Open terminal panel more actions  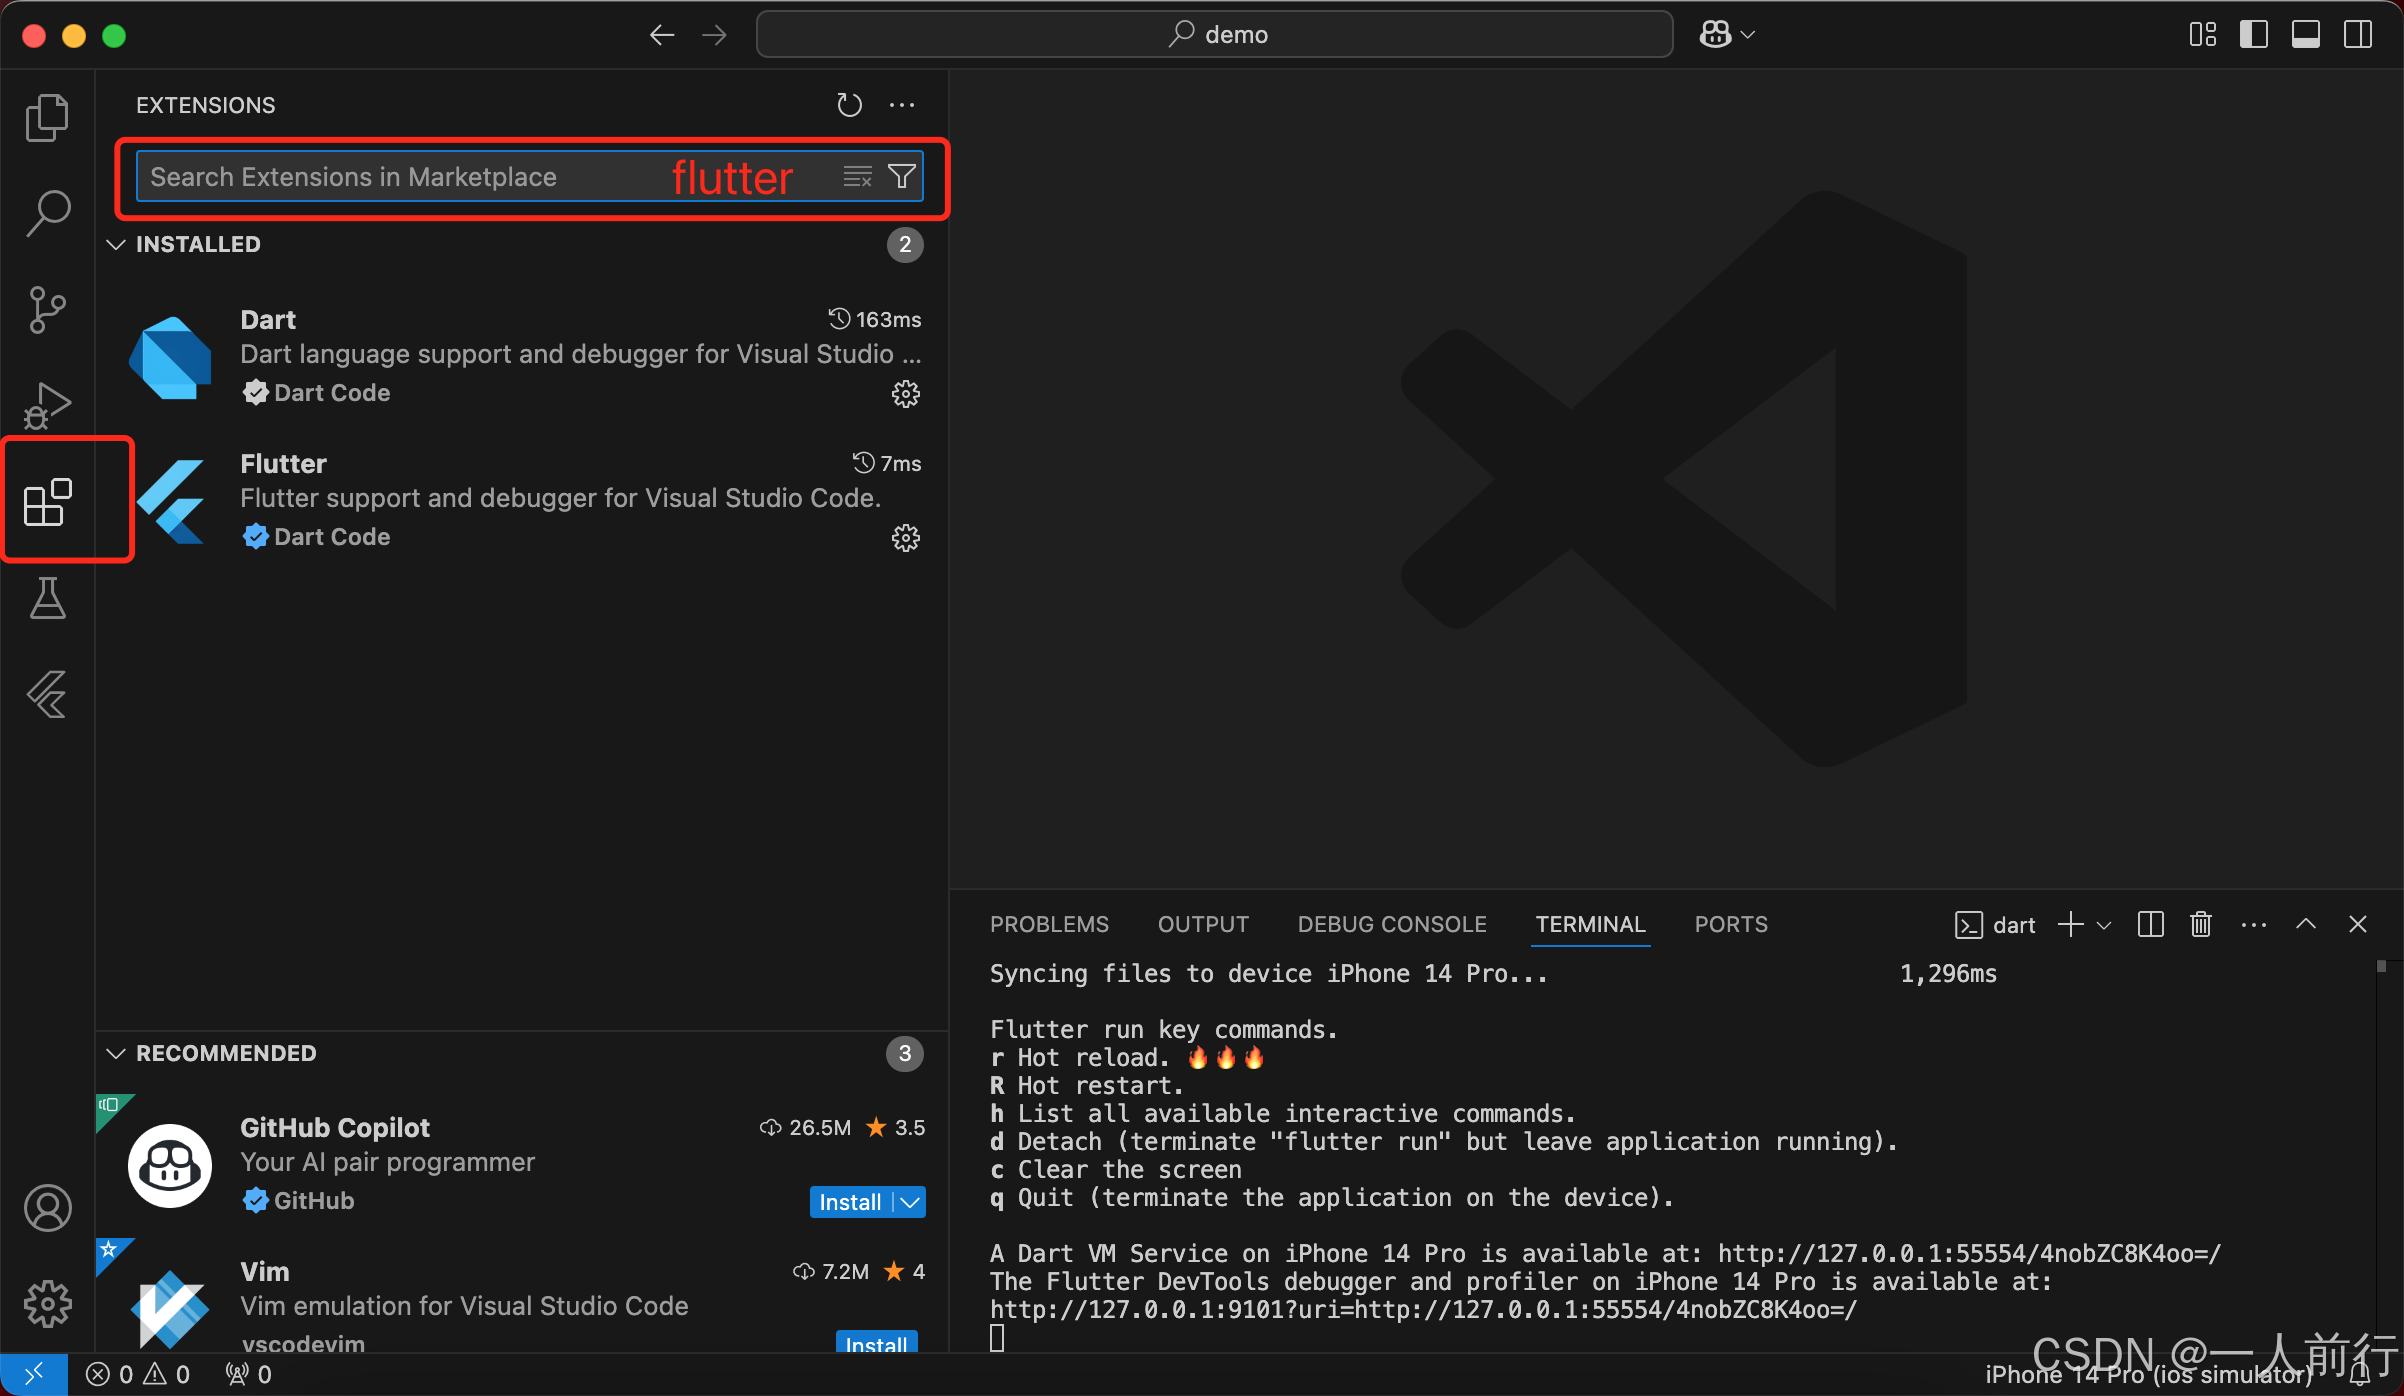(2254, 924)
